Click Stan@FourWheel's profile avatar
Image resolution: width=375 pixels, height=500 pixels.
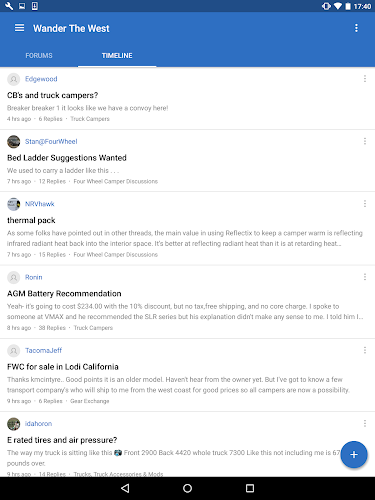tap(14, 142)
